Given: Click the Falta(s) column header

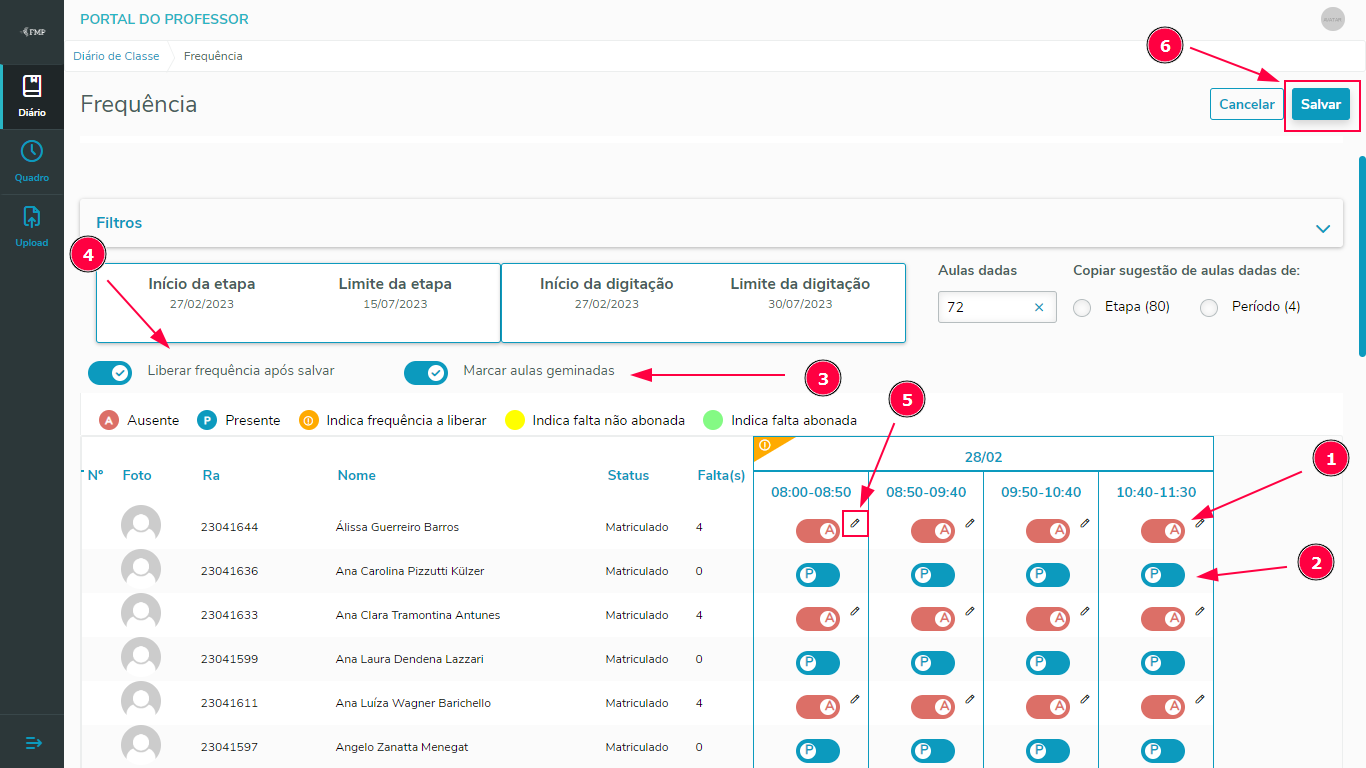Looking at the screenshot, I should [721, 475].
